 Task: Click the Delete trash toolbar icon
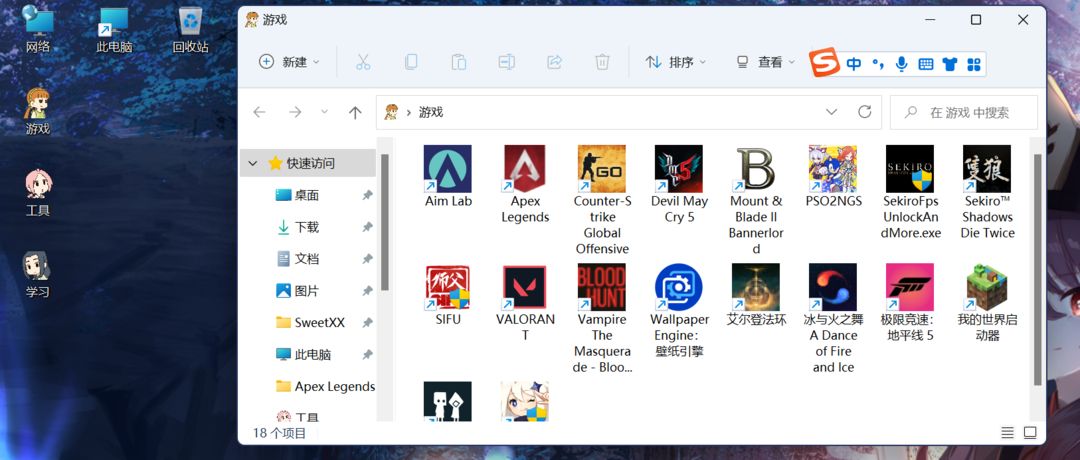tap(602, 62)
